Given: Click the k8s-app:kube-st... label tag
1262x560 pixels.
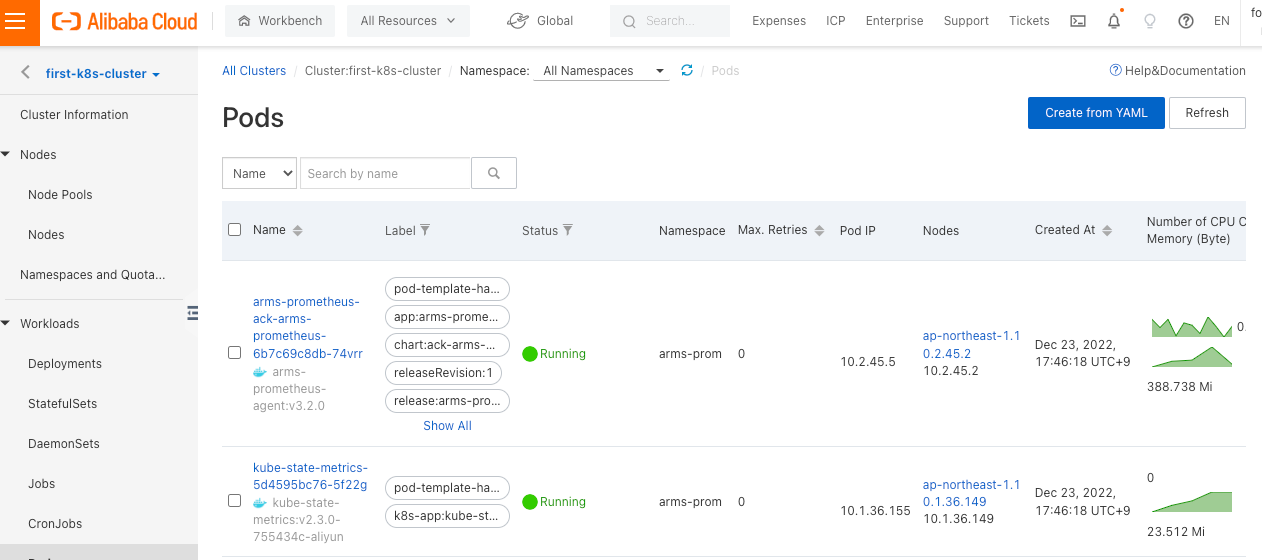Looking at the screenshot, I should 447,516.
